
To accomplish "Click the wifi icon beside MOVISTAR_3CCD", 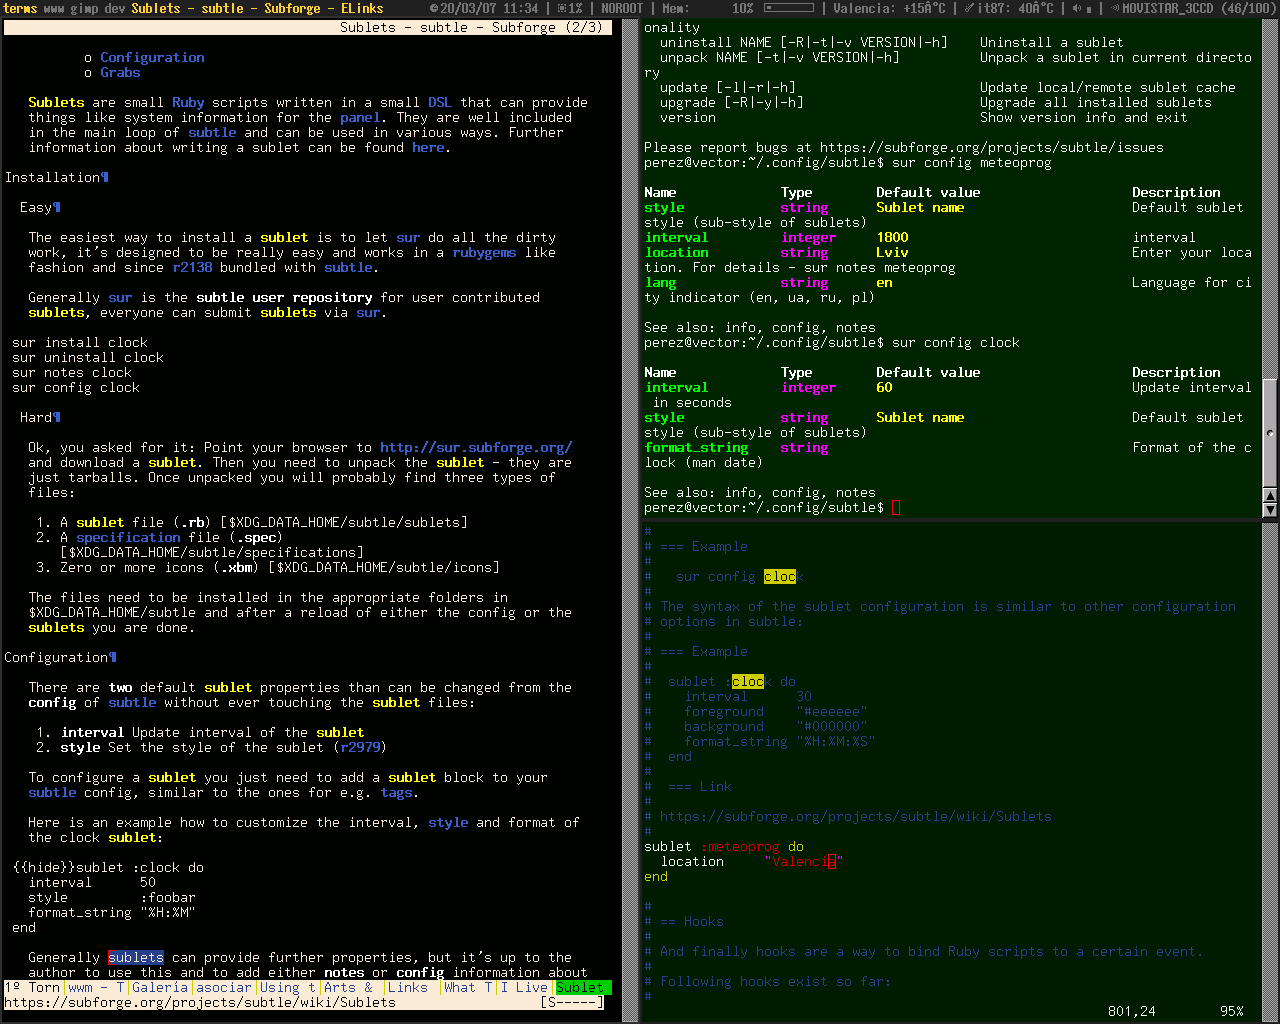I will (1114, 8).
